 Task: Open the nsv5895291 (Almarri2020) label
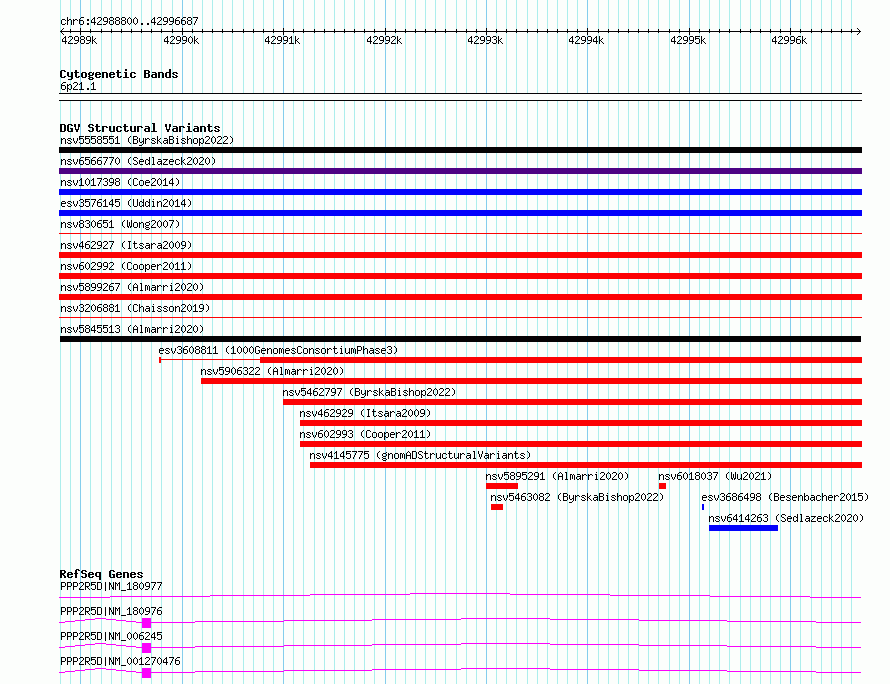click(557, 476)
